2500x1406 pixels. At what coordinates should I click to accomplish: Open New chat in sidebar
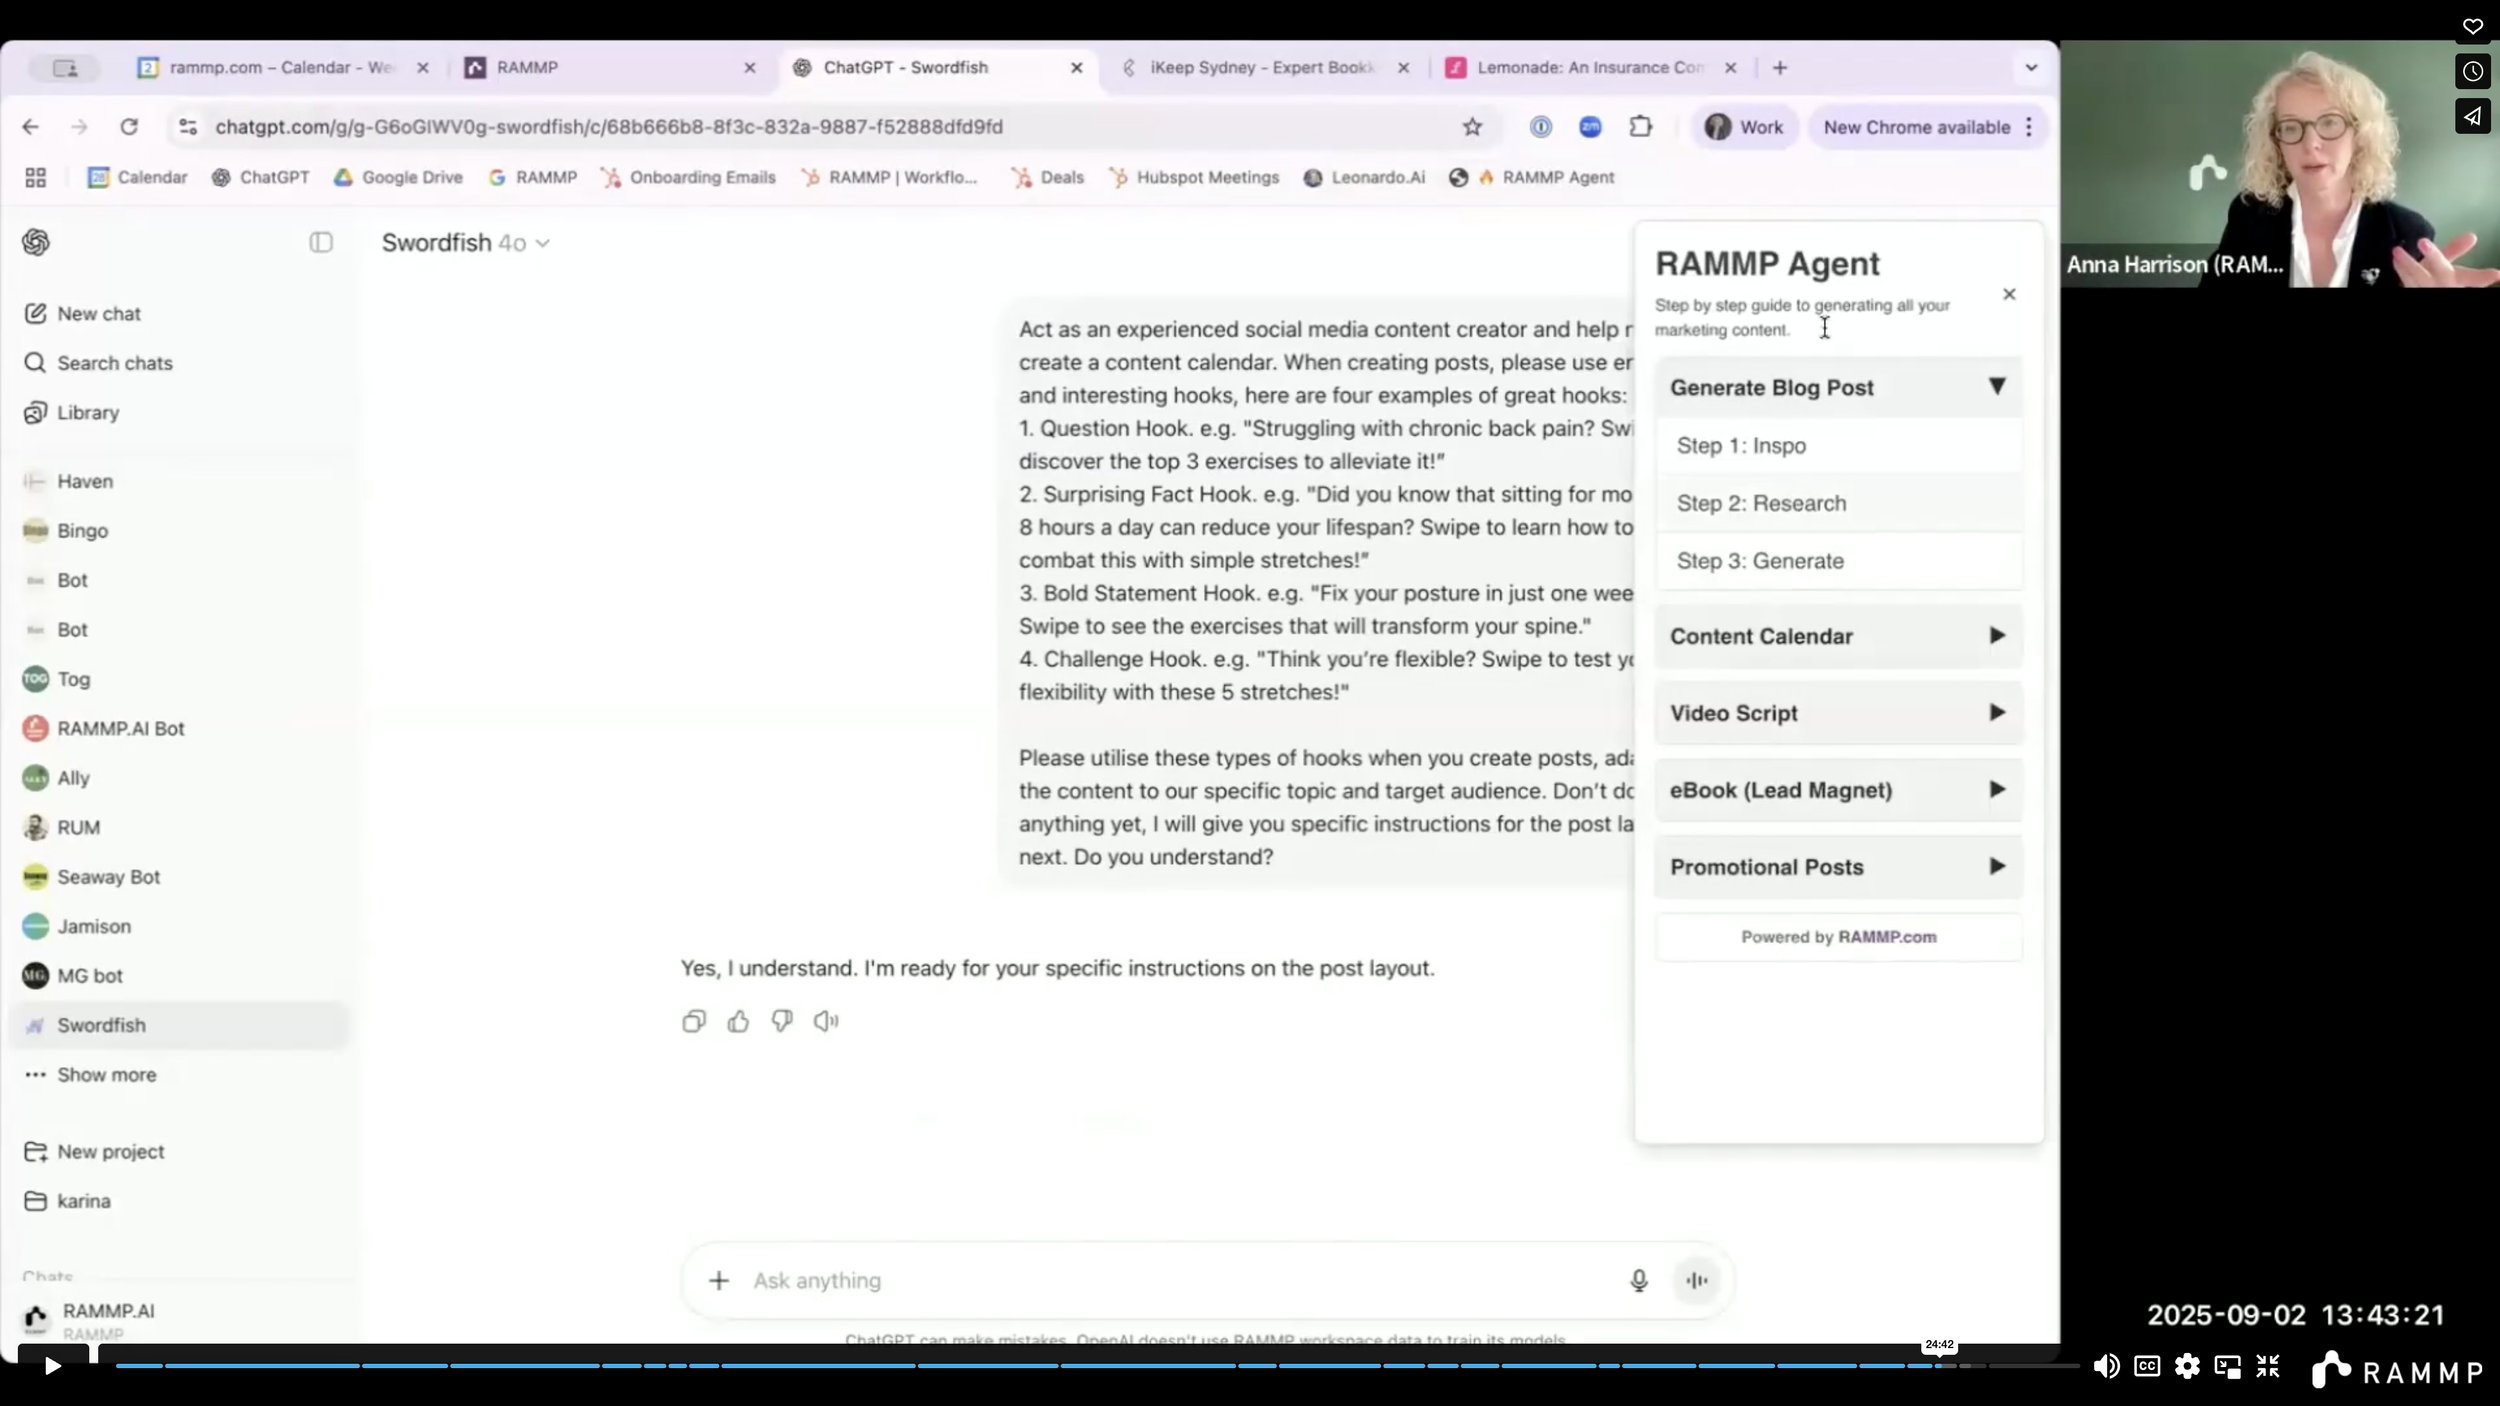[x=98, y=314]
